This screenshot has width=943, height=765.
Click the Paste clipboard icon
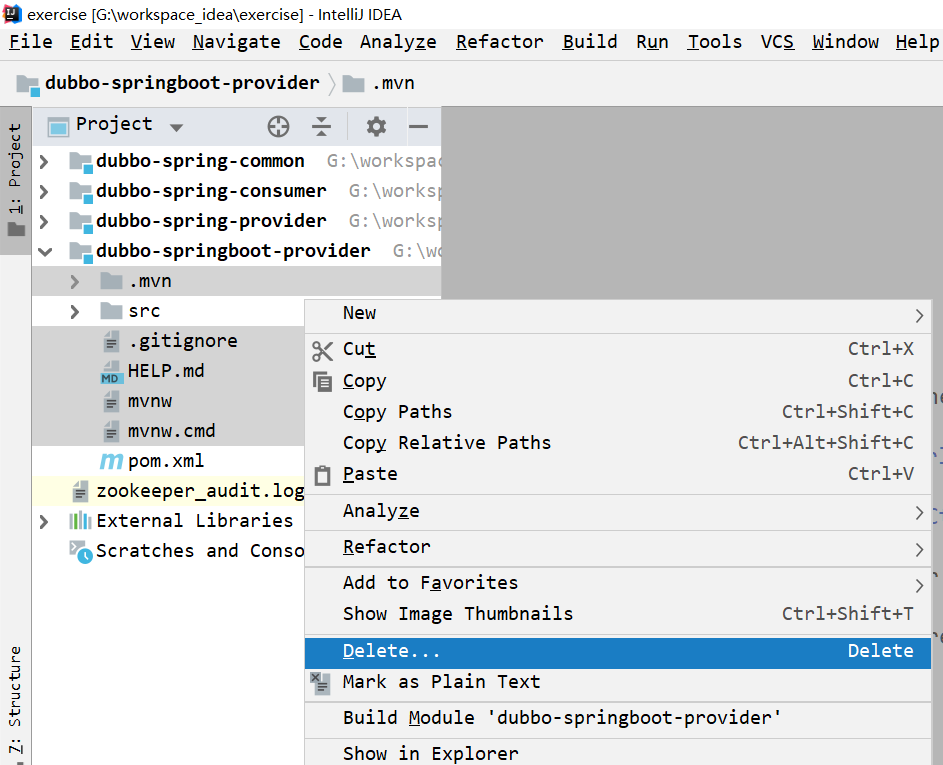[322, 475]
